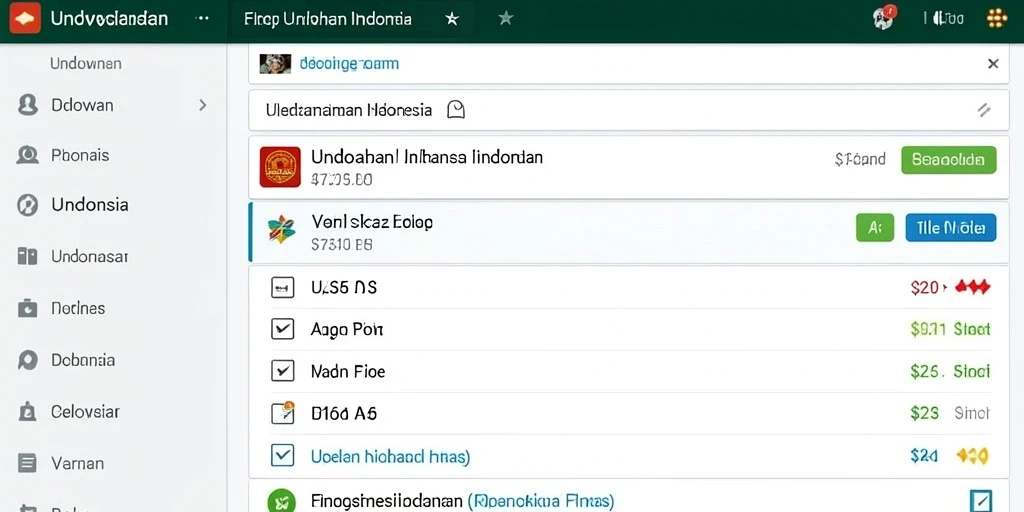Click the compass icon beside Undonsia

coord(27,205)
